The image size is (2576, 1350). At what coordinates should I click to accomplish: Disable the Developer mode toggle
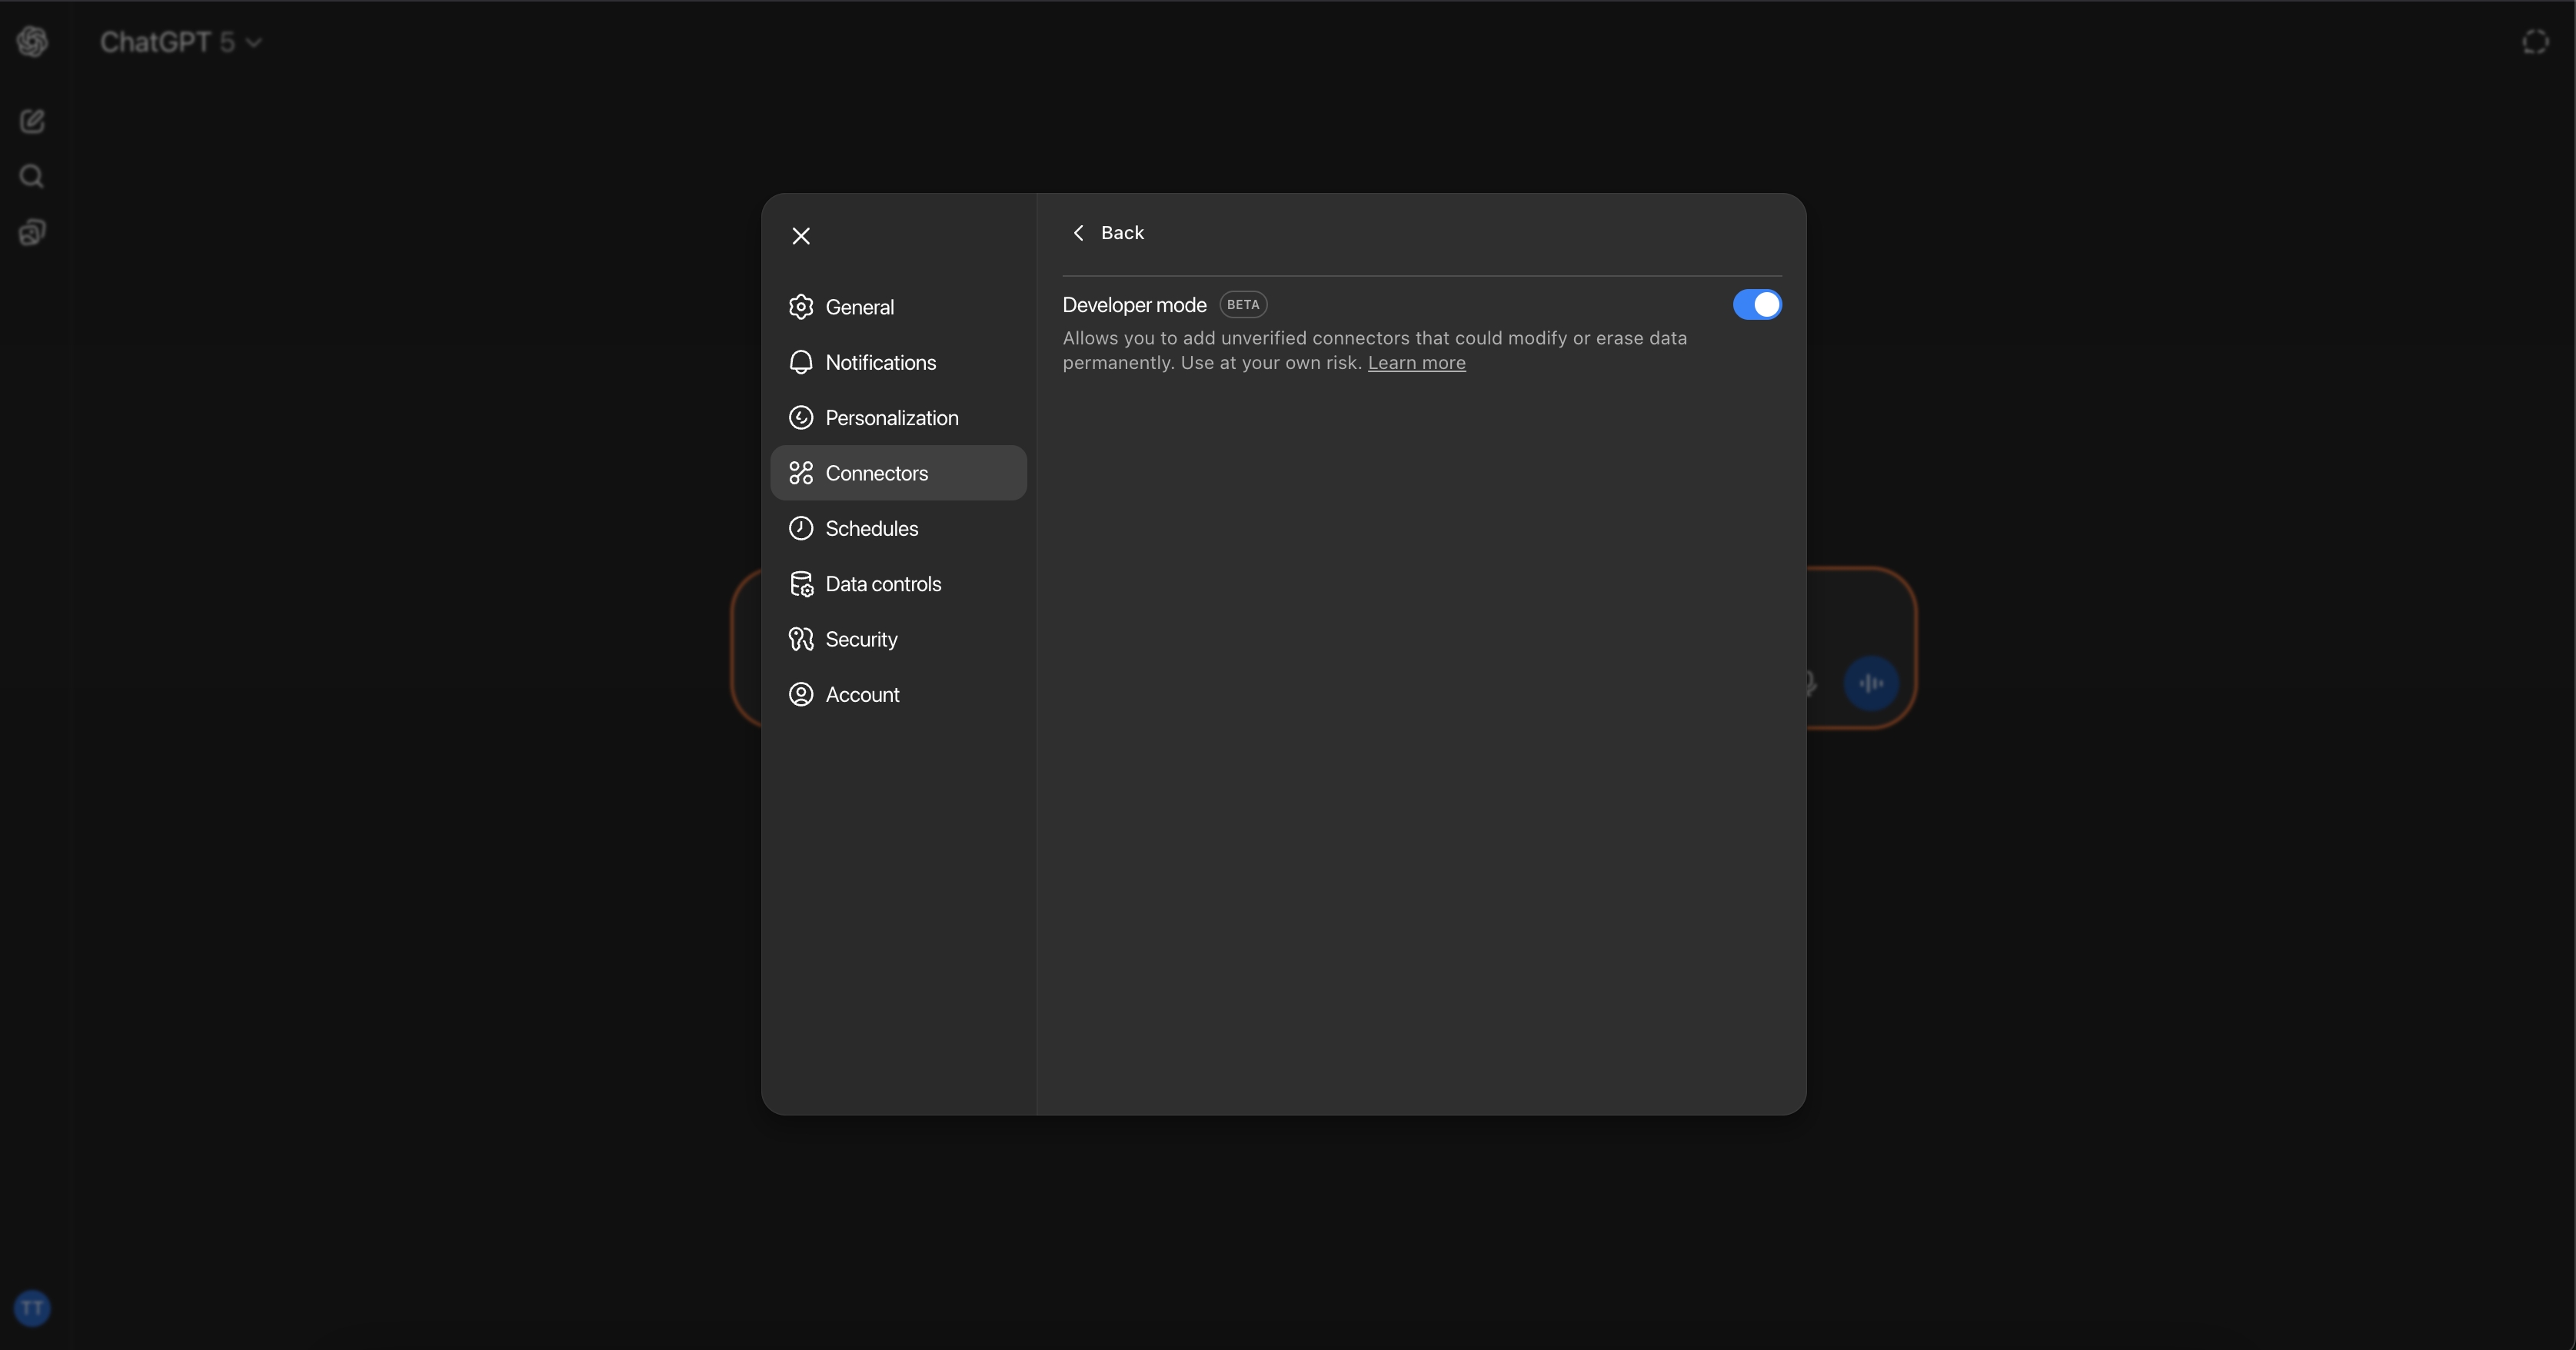(1756, 305)
